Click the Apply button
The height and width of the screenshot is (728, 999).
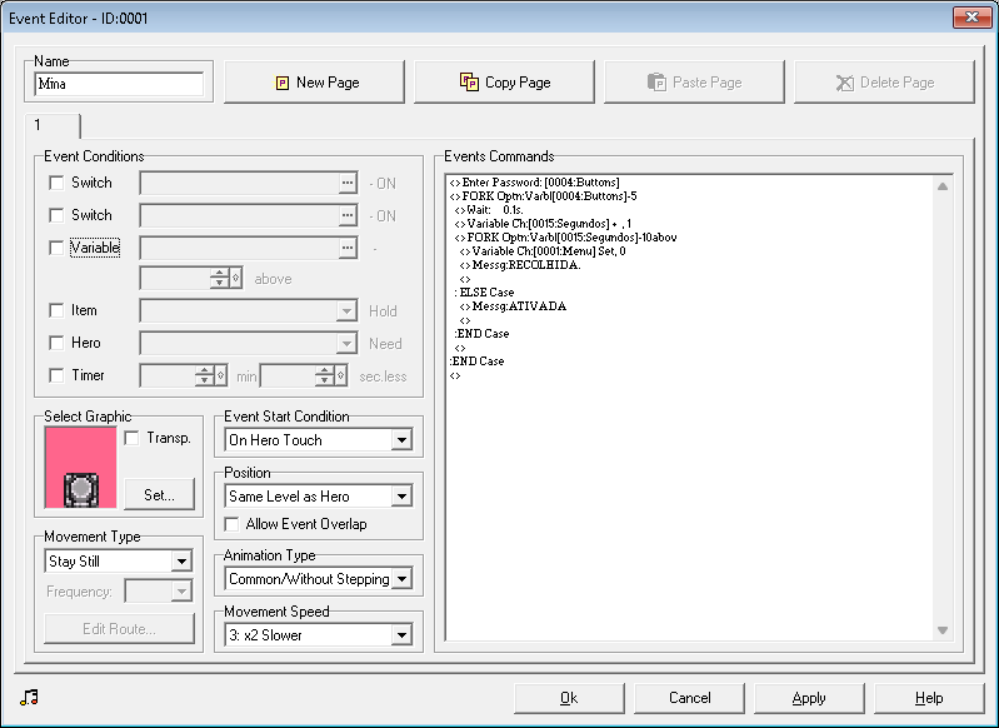809,698
